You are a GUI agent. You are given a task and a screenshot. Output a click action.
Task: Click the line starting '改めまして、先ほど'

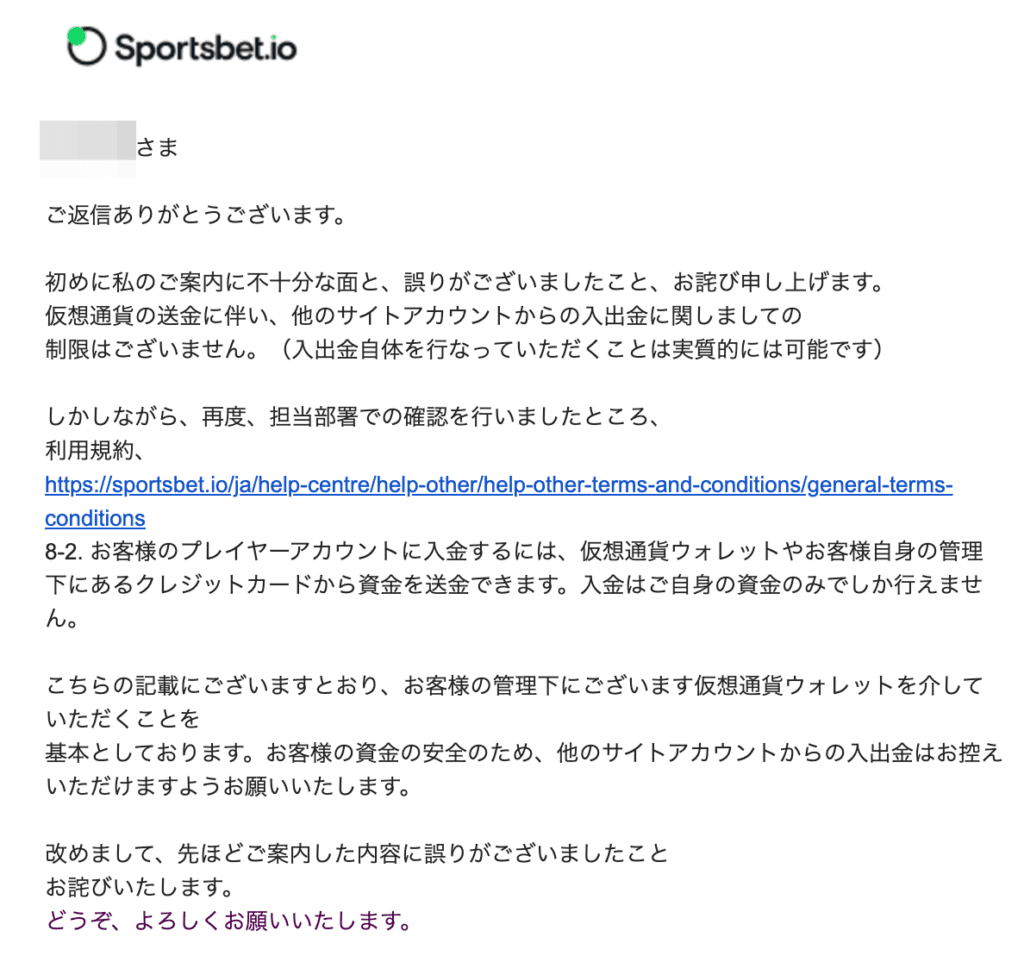357,854
